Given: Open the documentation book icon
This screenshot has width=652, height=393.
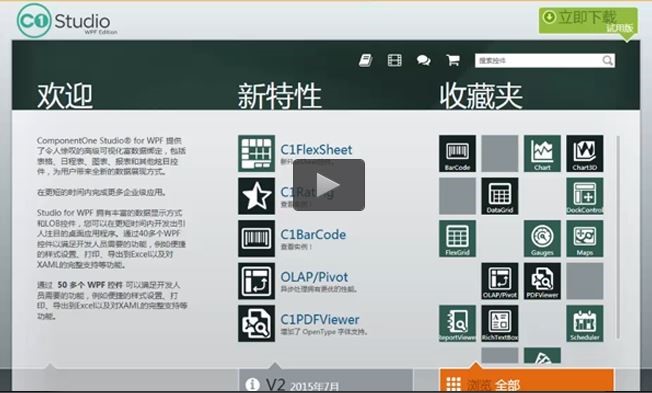Looking at the screenshot, I should click(x=366, y=61).
